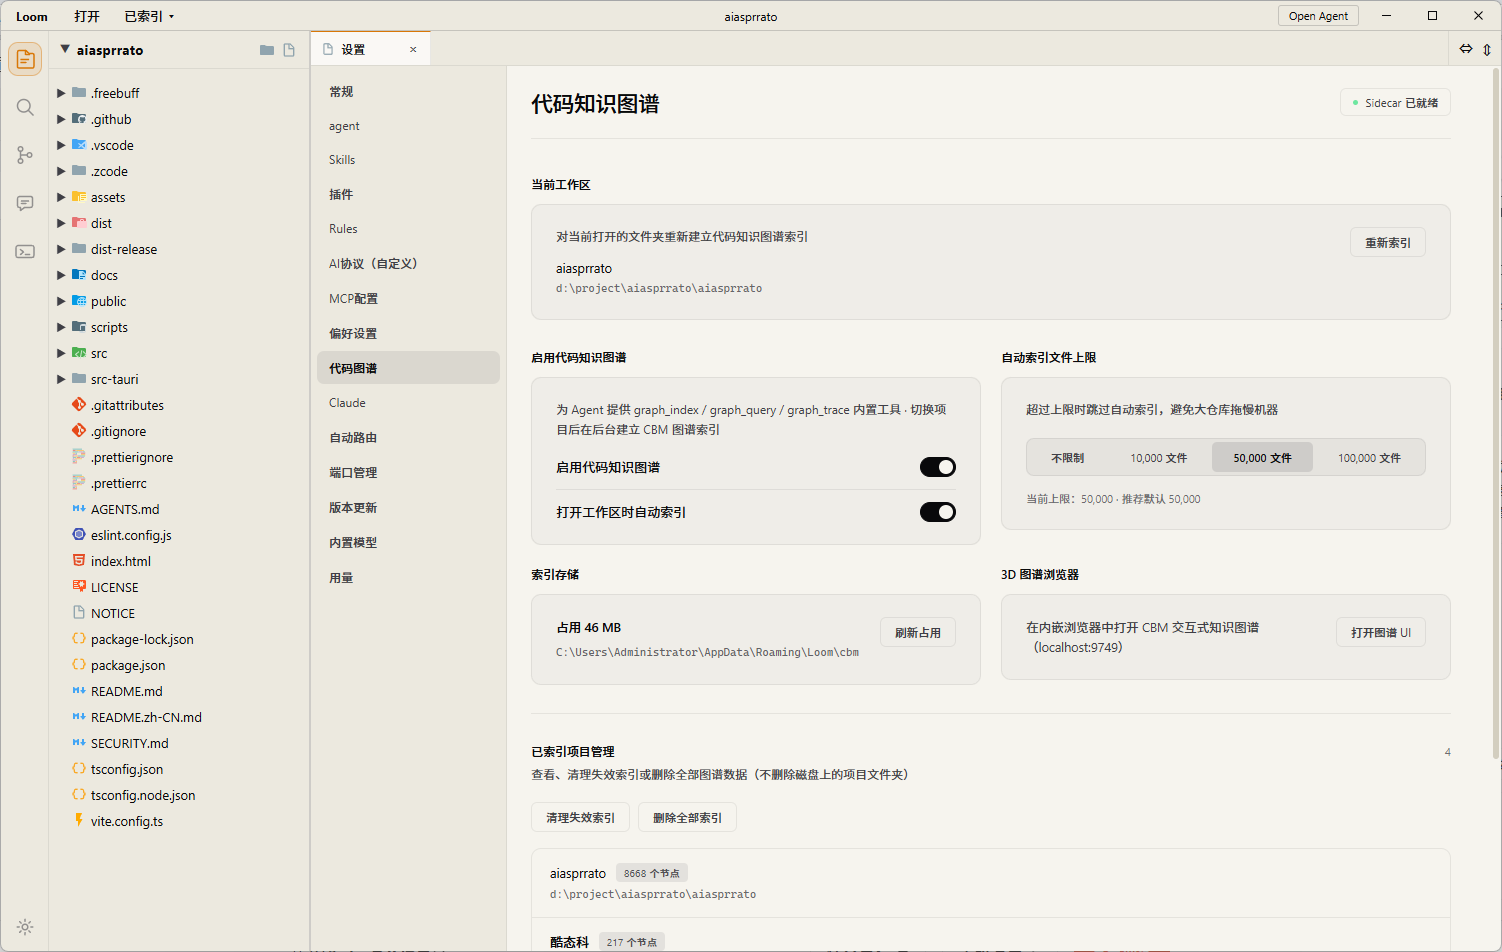Click the new folder icon in explorer header
Screen dimensions: 1502x952
[x=267, y=50]
